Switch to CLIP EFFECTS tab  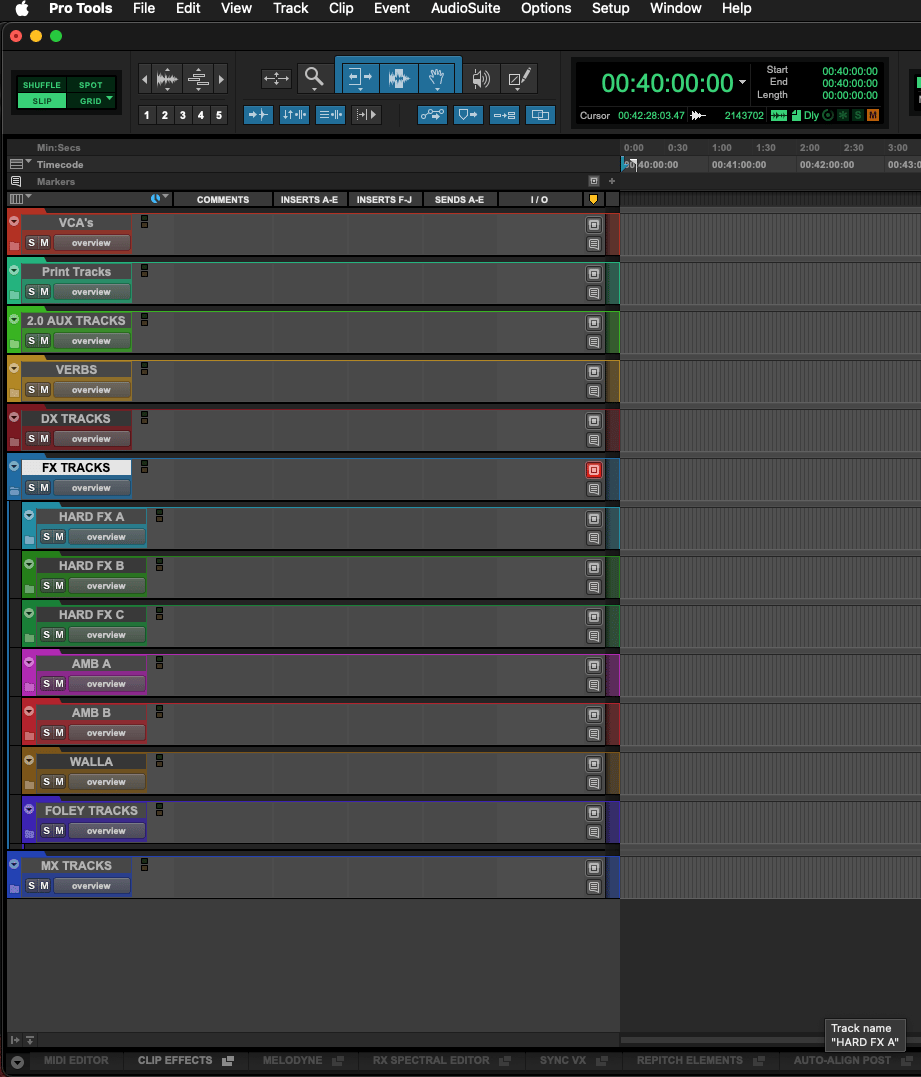click(x=174, y=1061)
